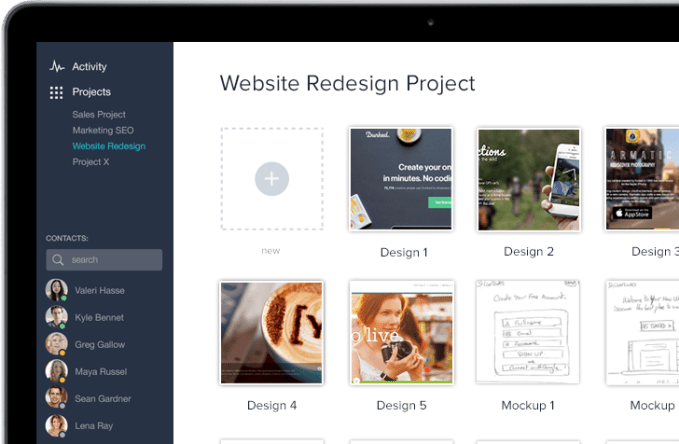Open Valeri Hasse's avatar
This screenshot has width=679, height=444.
(x=56, y=290)
